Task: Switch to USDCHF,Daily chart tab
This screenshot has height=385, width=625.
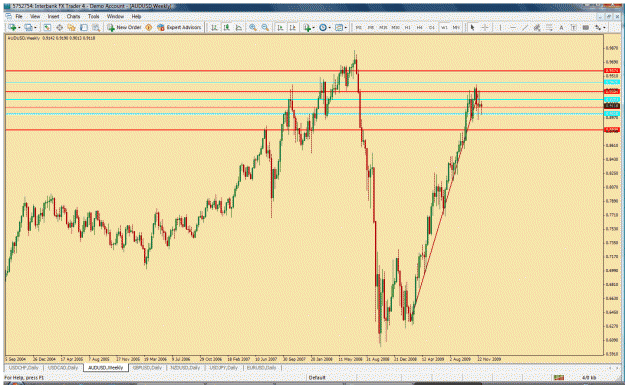Action: coord(24,367)
